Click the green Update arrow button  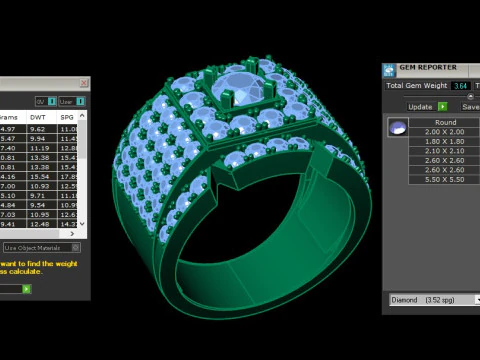point(442,107)
